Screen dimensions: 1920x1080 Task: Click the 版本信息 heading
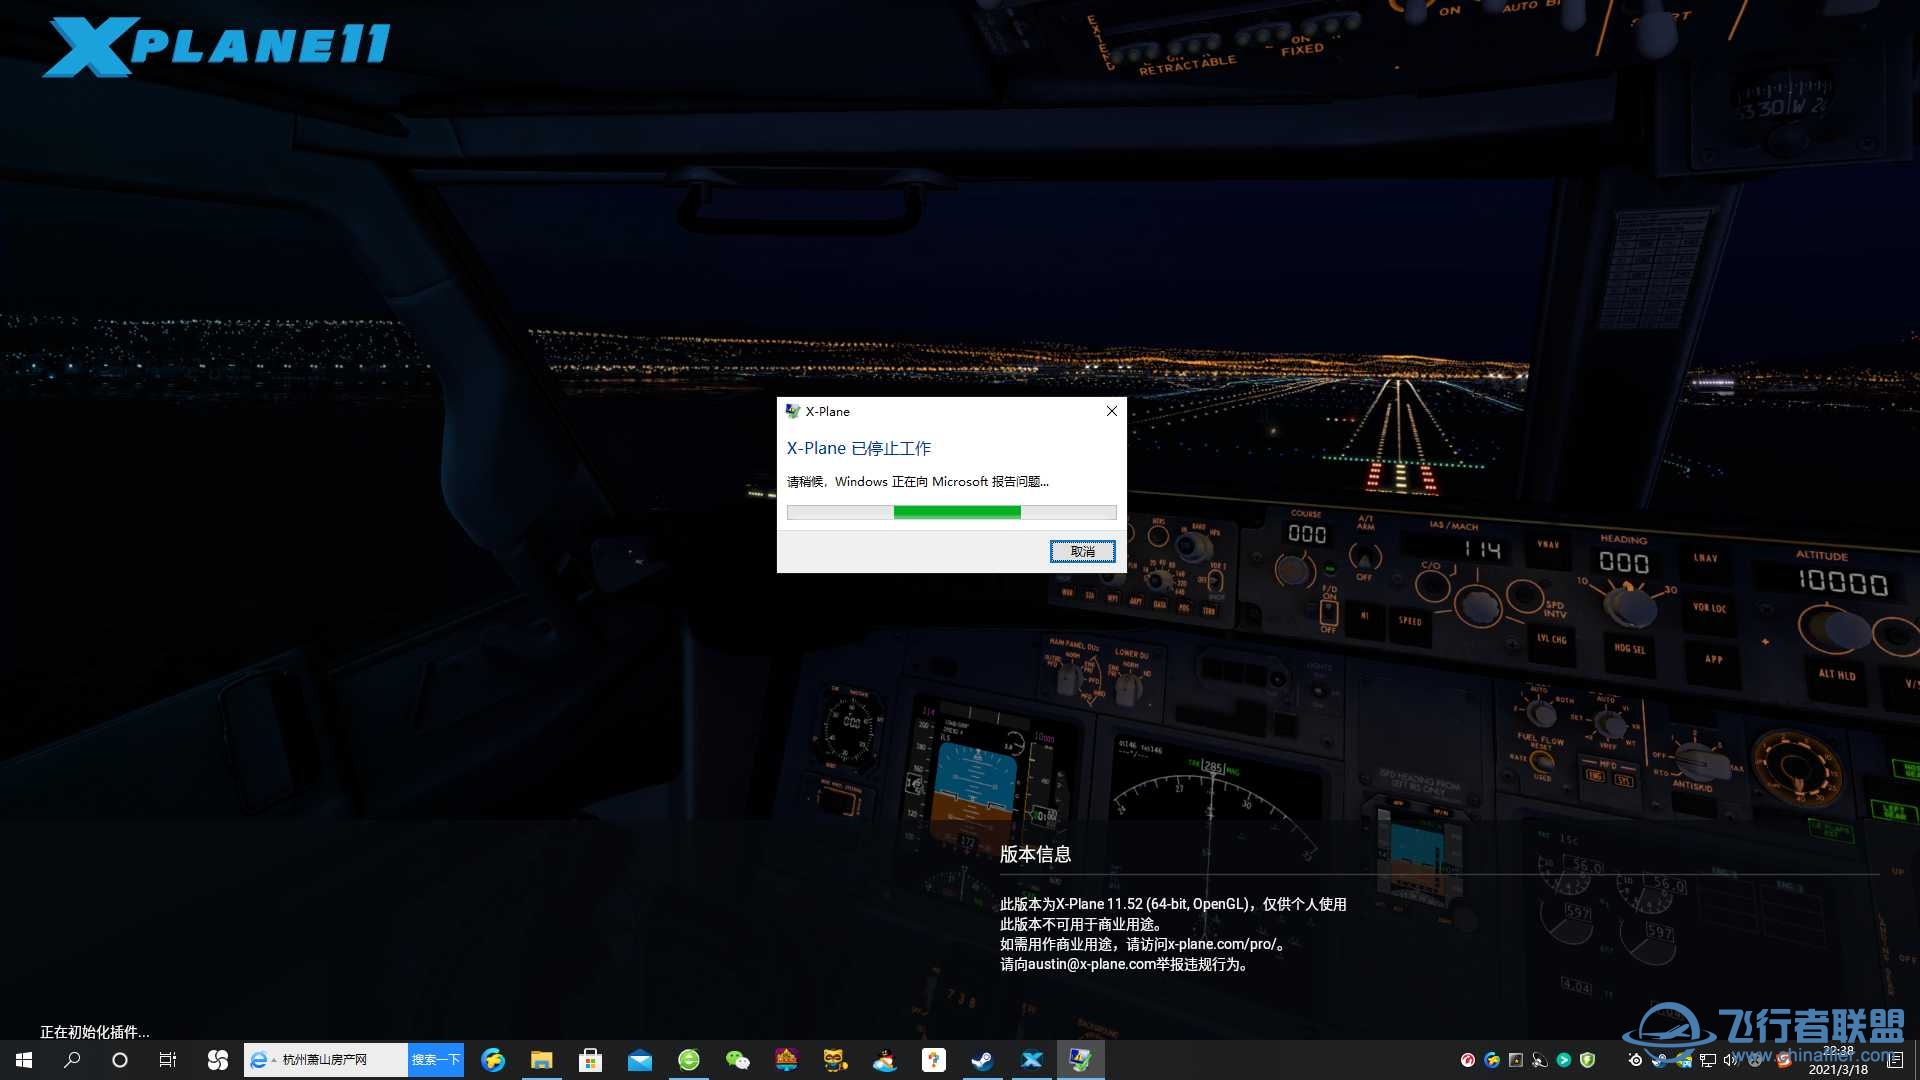coord(1035,854)
